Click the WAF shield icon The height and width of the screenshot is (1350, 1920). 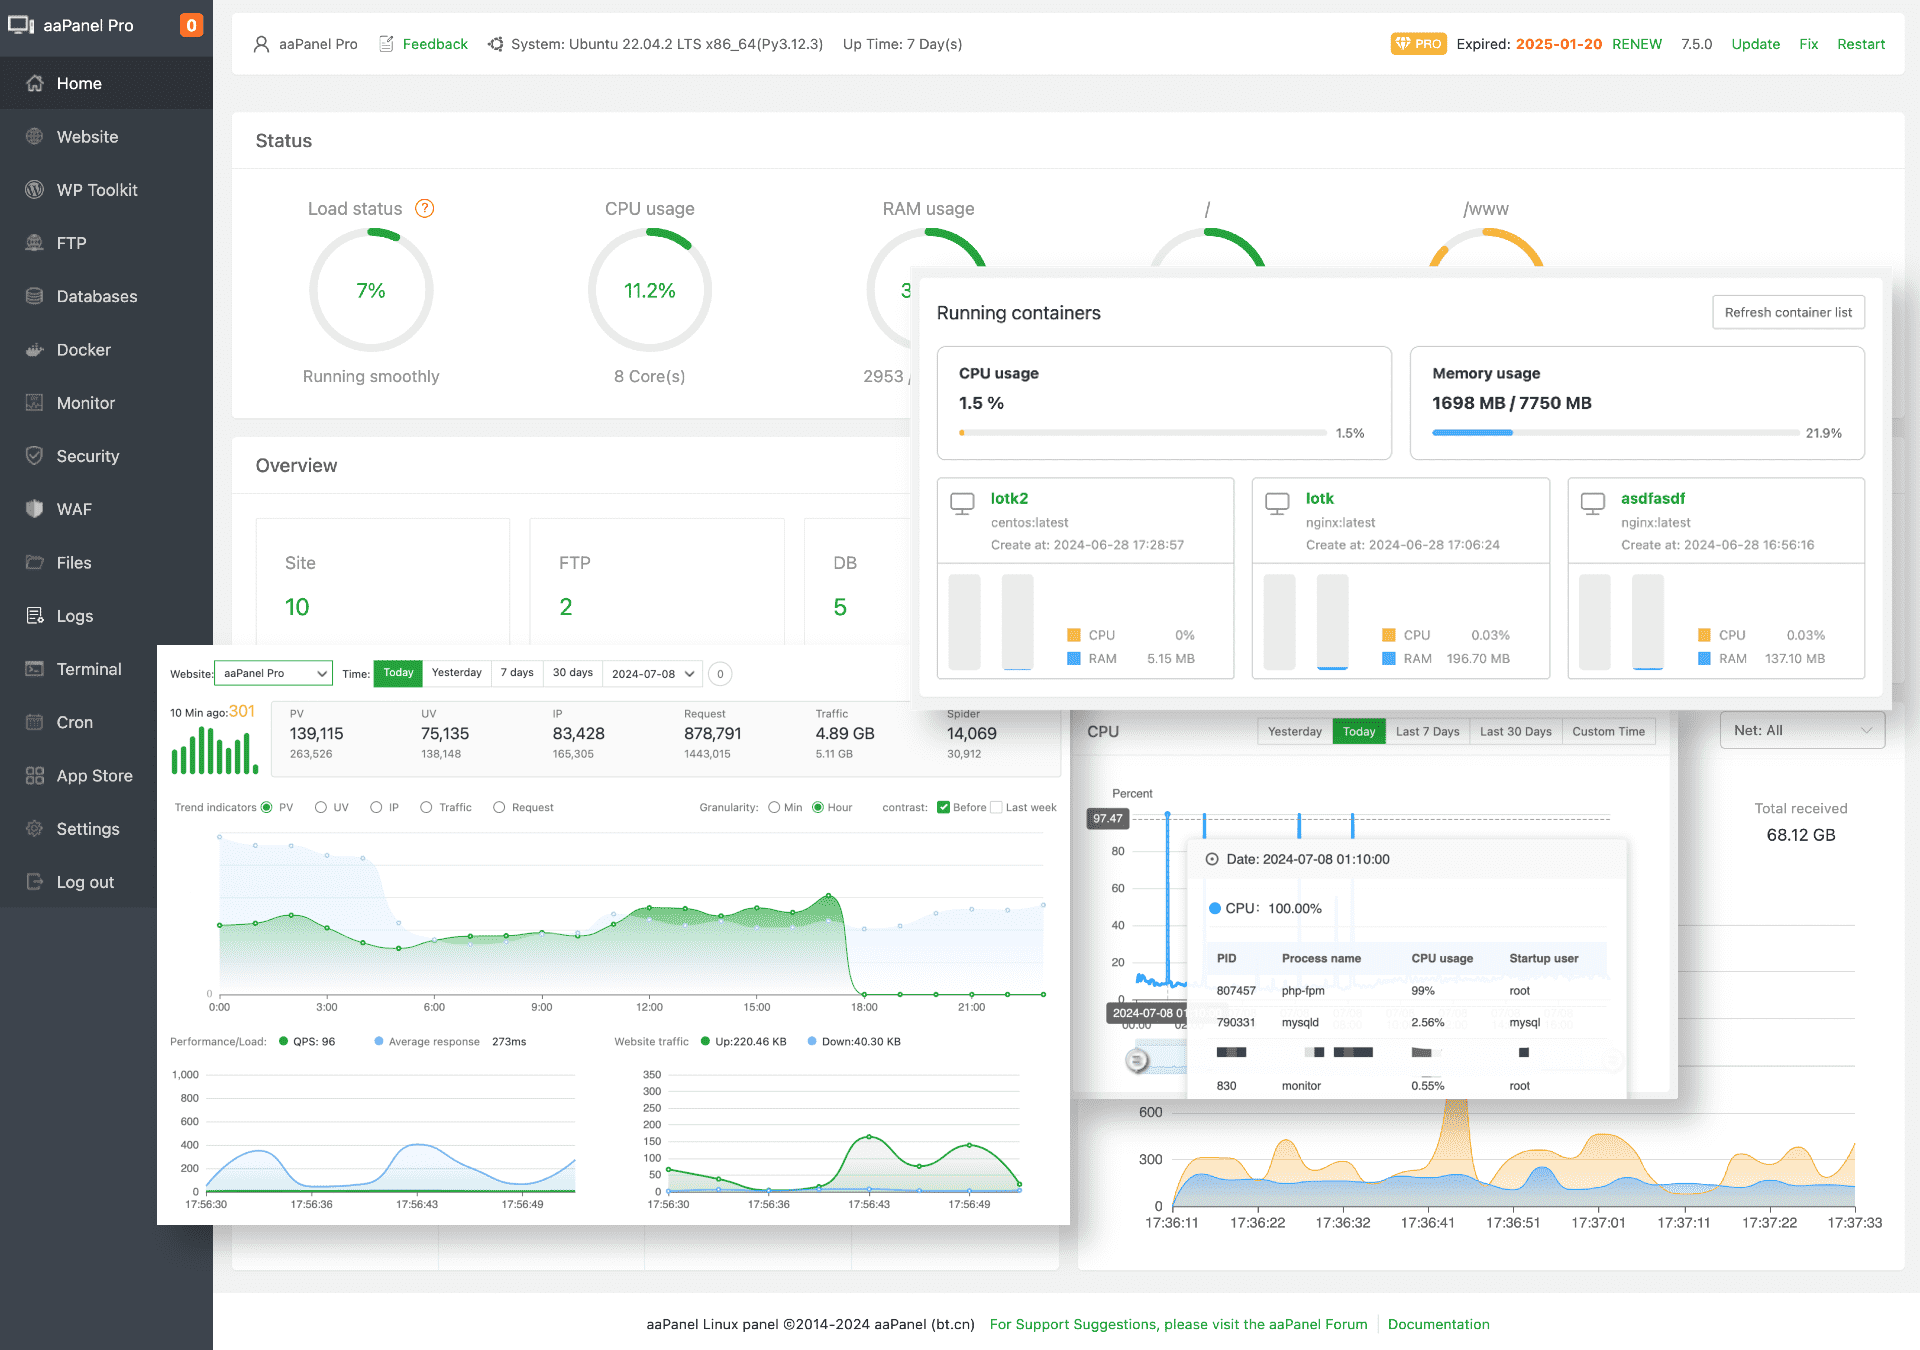[35, 509]
